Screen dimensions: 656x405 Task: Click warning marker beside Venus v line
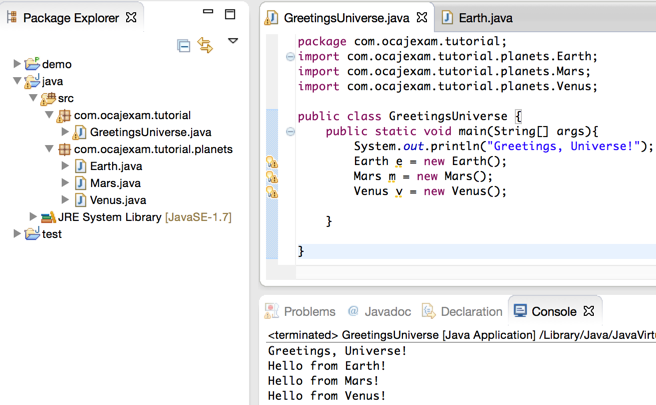(272, 192)
